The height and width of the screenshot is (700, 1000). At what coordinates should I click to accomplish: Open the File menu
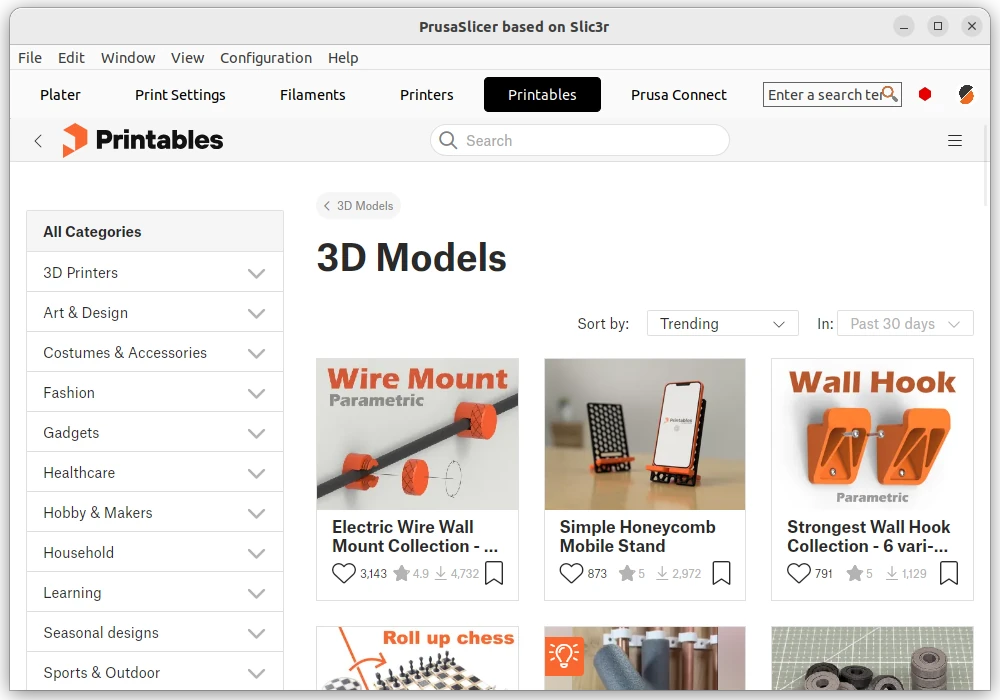(30, 58)
